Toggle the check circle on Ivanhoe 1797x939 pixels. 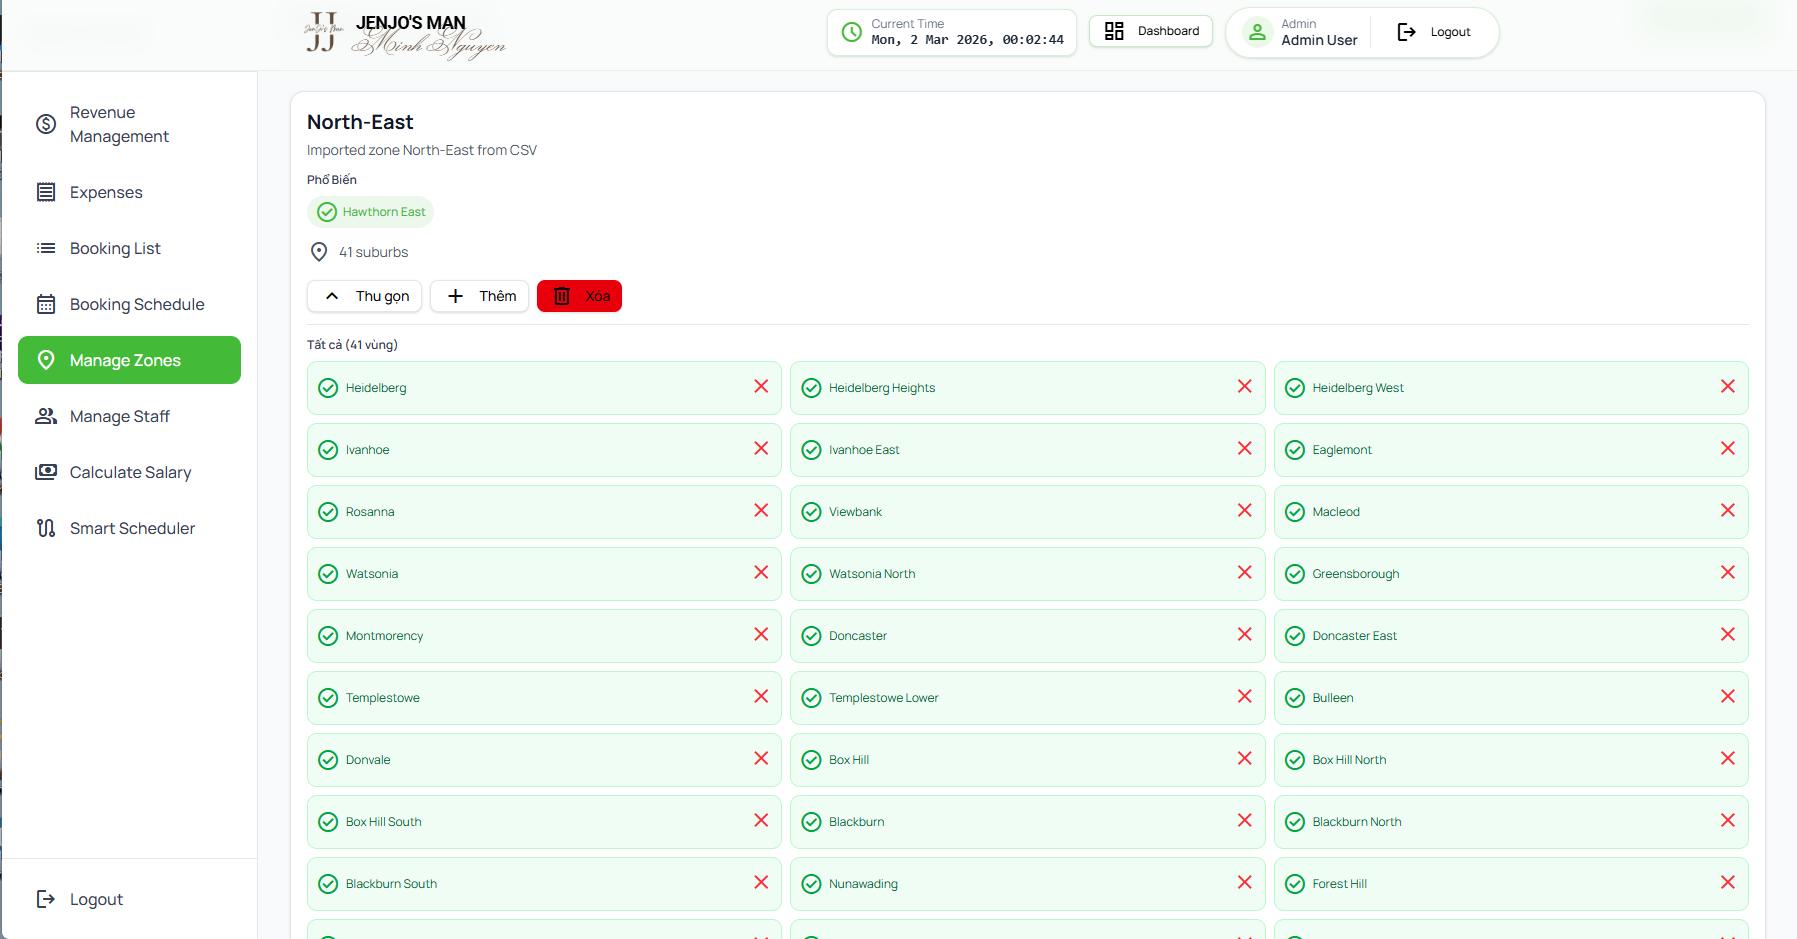point(328,450)
